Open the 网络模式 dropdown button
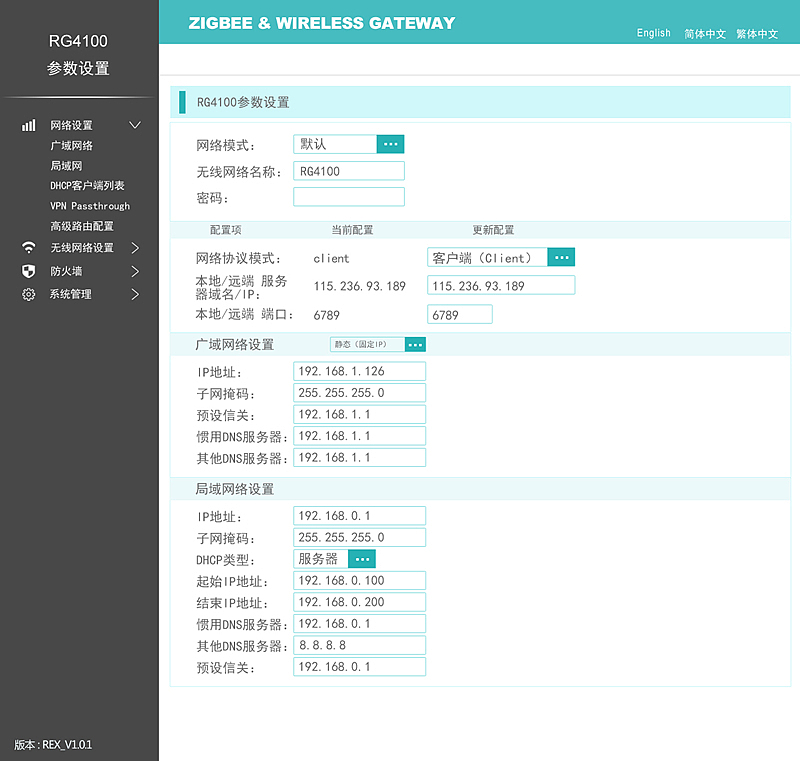The height and width of the screenshot is (761, 800). tap(390, 144)
